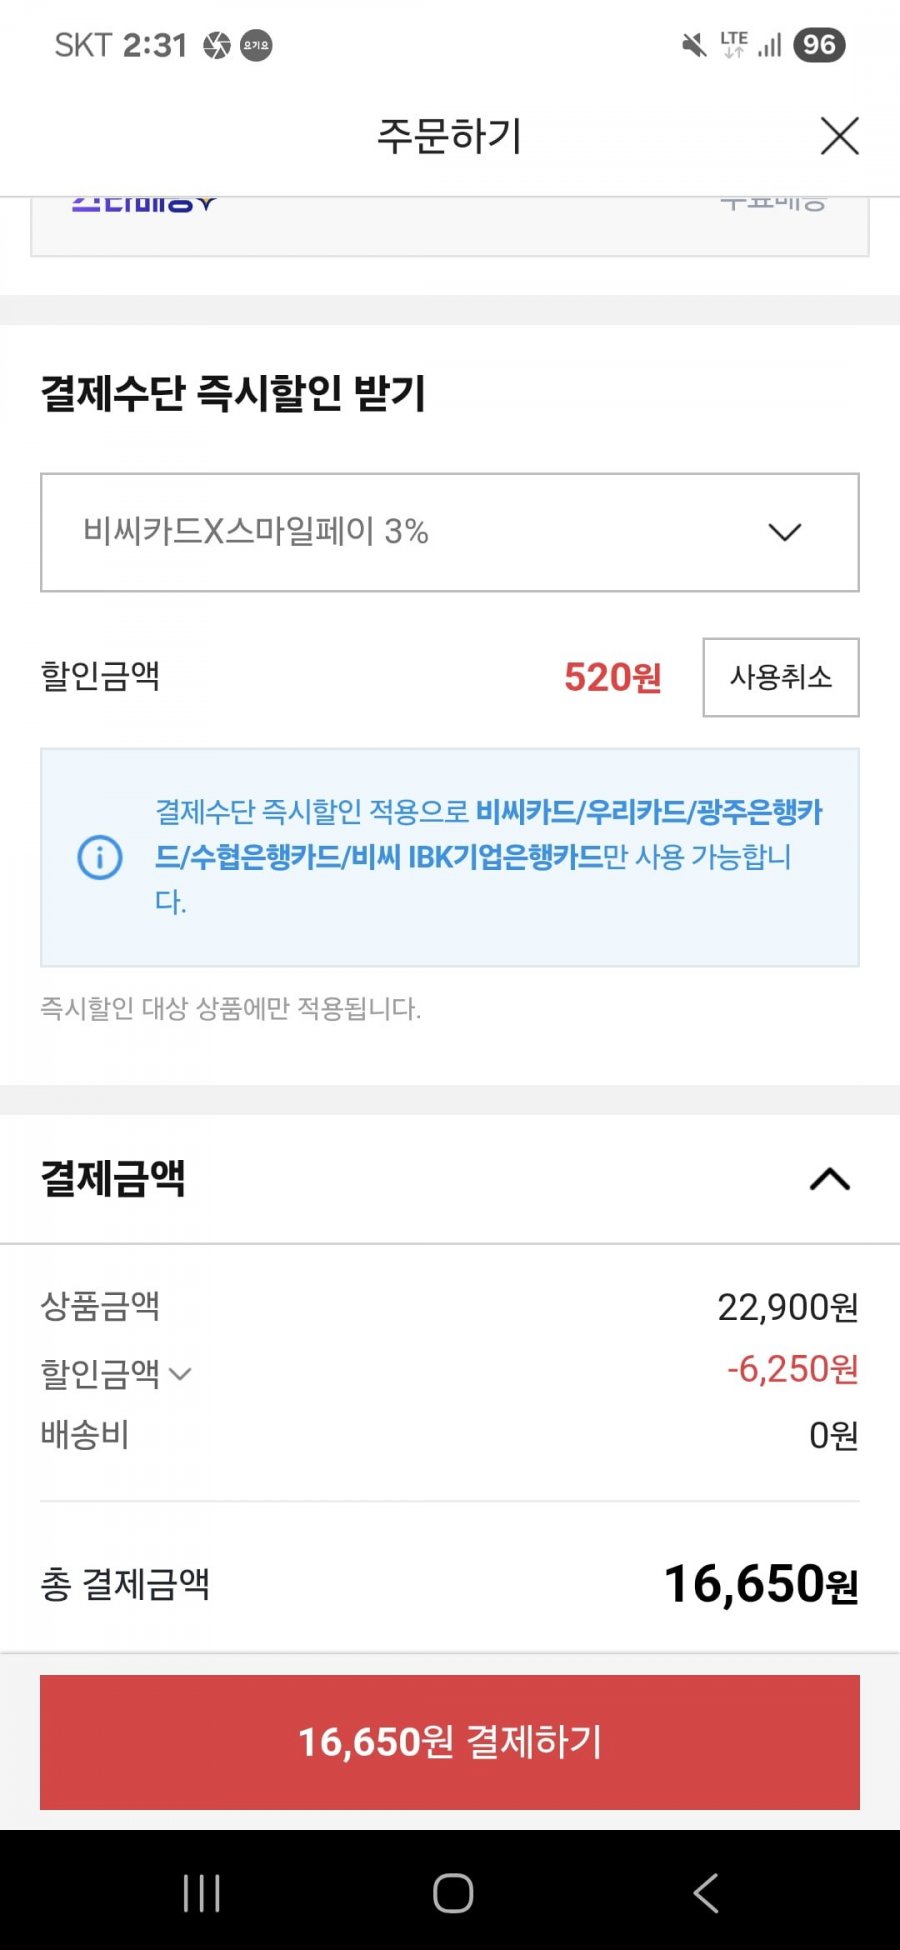Tap the camera shutter notification icon

(x=217, y=45)
